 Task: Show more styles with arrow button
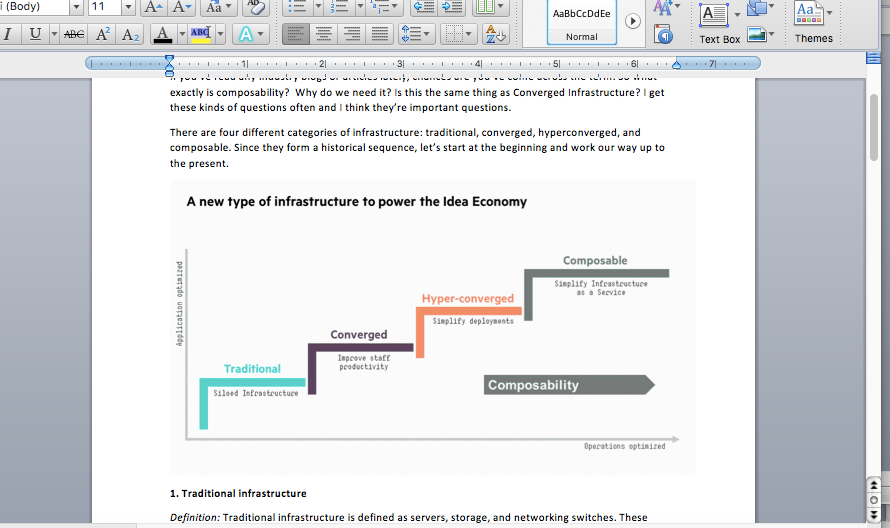[x=632, y=21]
